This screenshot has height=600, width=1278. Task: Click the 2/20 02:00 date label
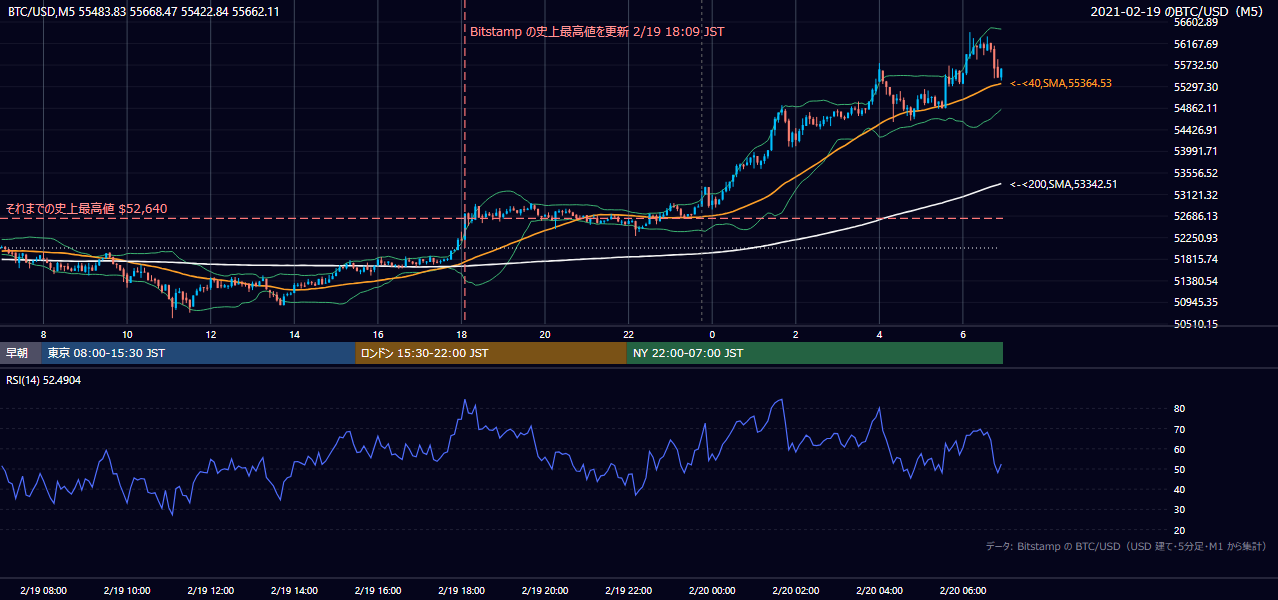(796, 591)
